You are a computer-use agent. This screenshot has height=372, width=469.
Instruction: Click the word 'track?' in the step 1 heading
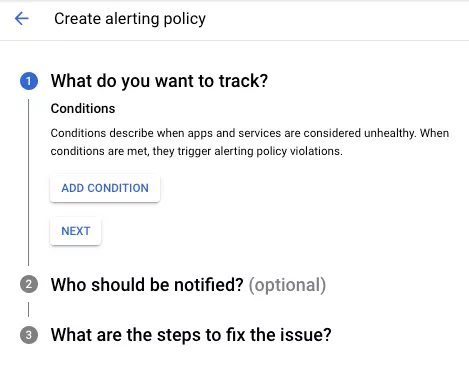coord(243,81)
